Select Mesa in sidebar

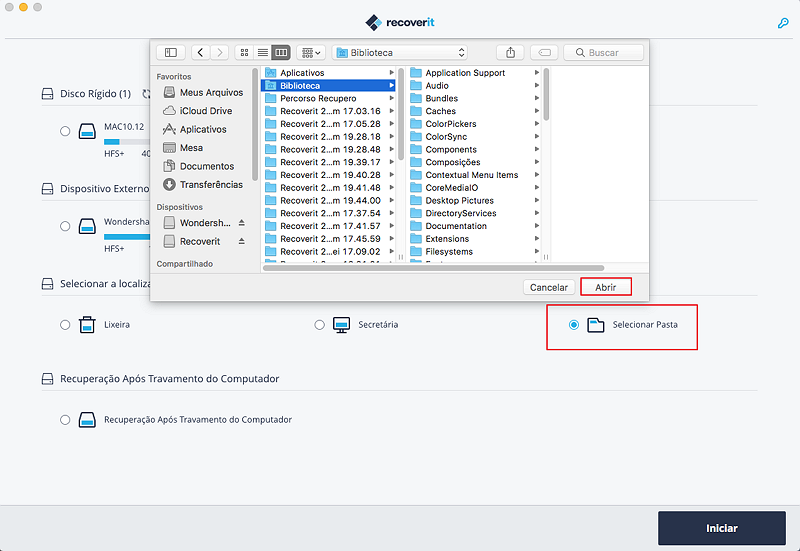tap(183, 147)
